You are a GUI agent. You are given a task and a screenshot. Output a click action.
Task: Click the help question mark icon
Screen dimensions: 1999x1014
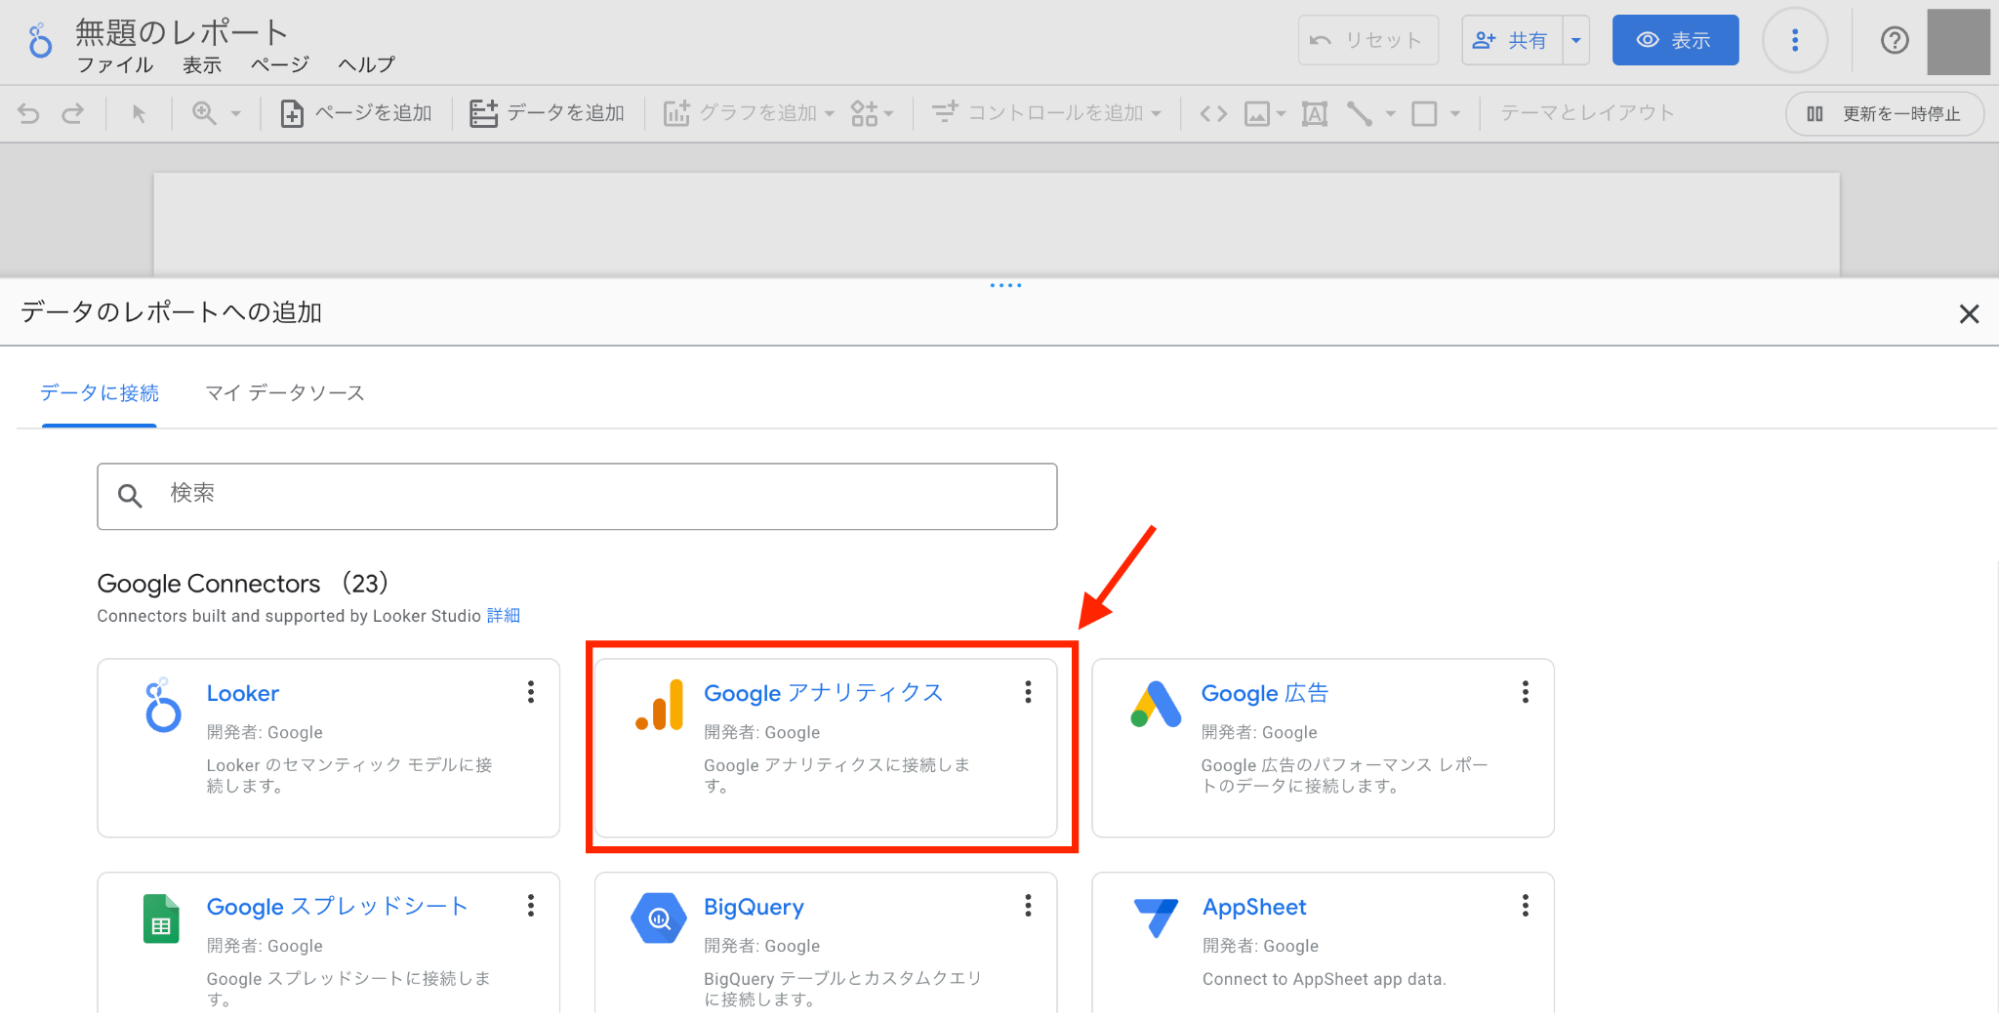1894,40
